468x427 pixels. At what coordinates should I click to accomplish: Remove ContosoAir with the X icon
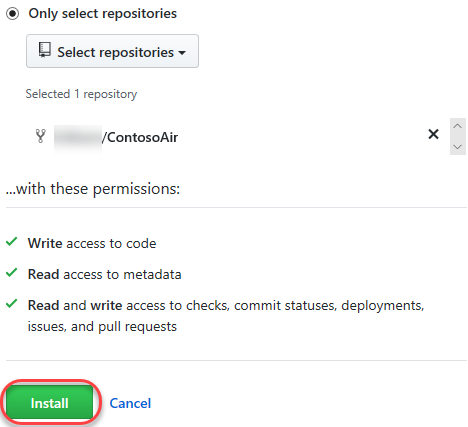433,134
